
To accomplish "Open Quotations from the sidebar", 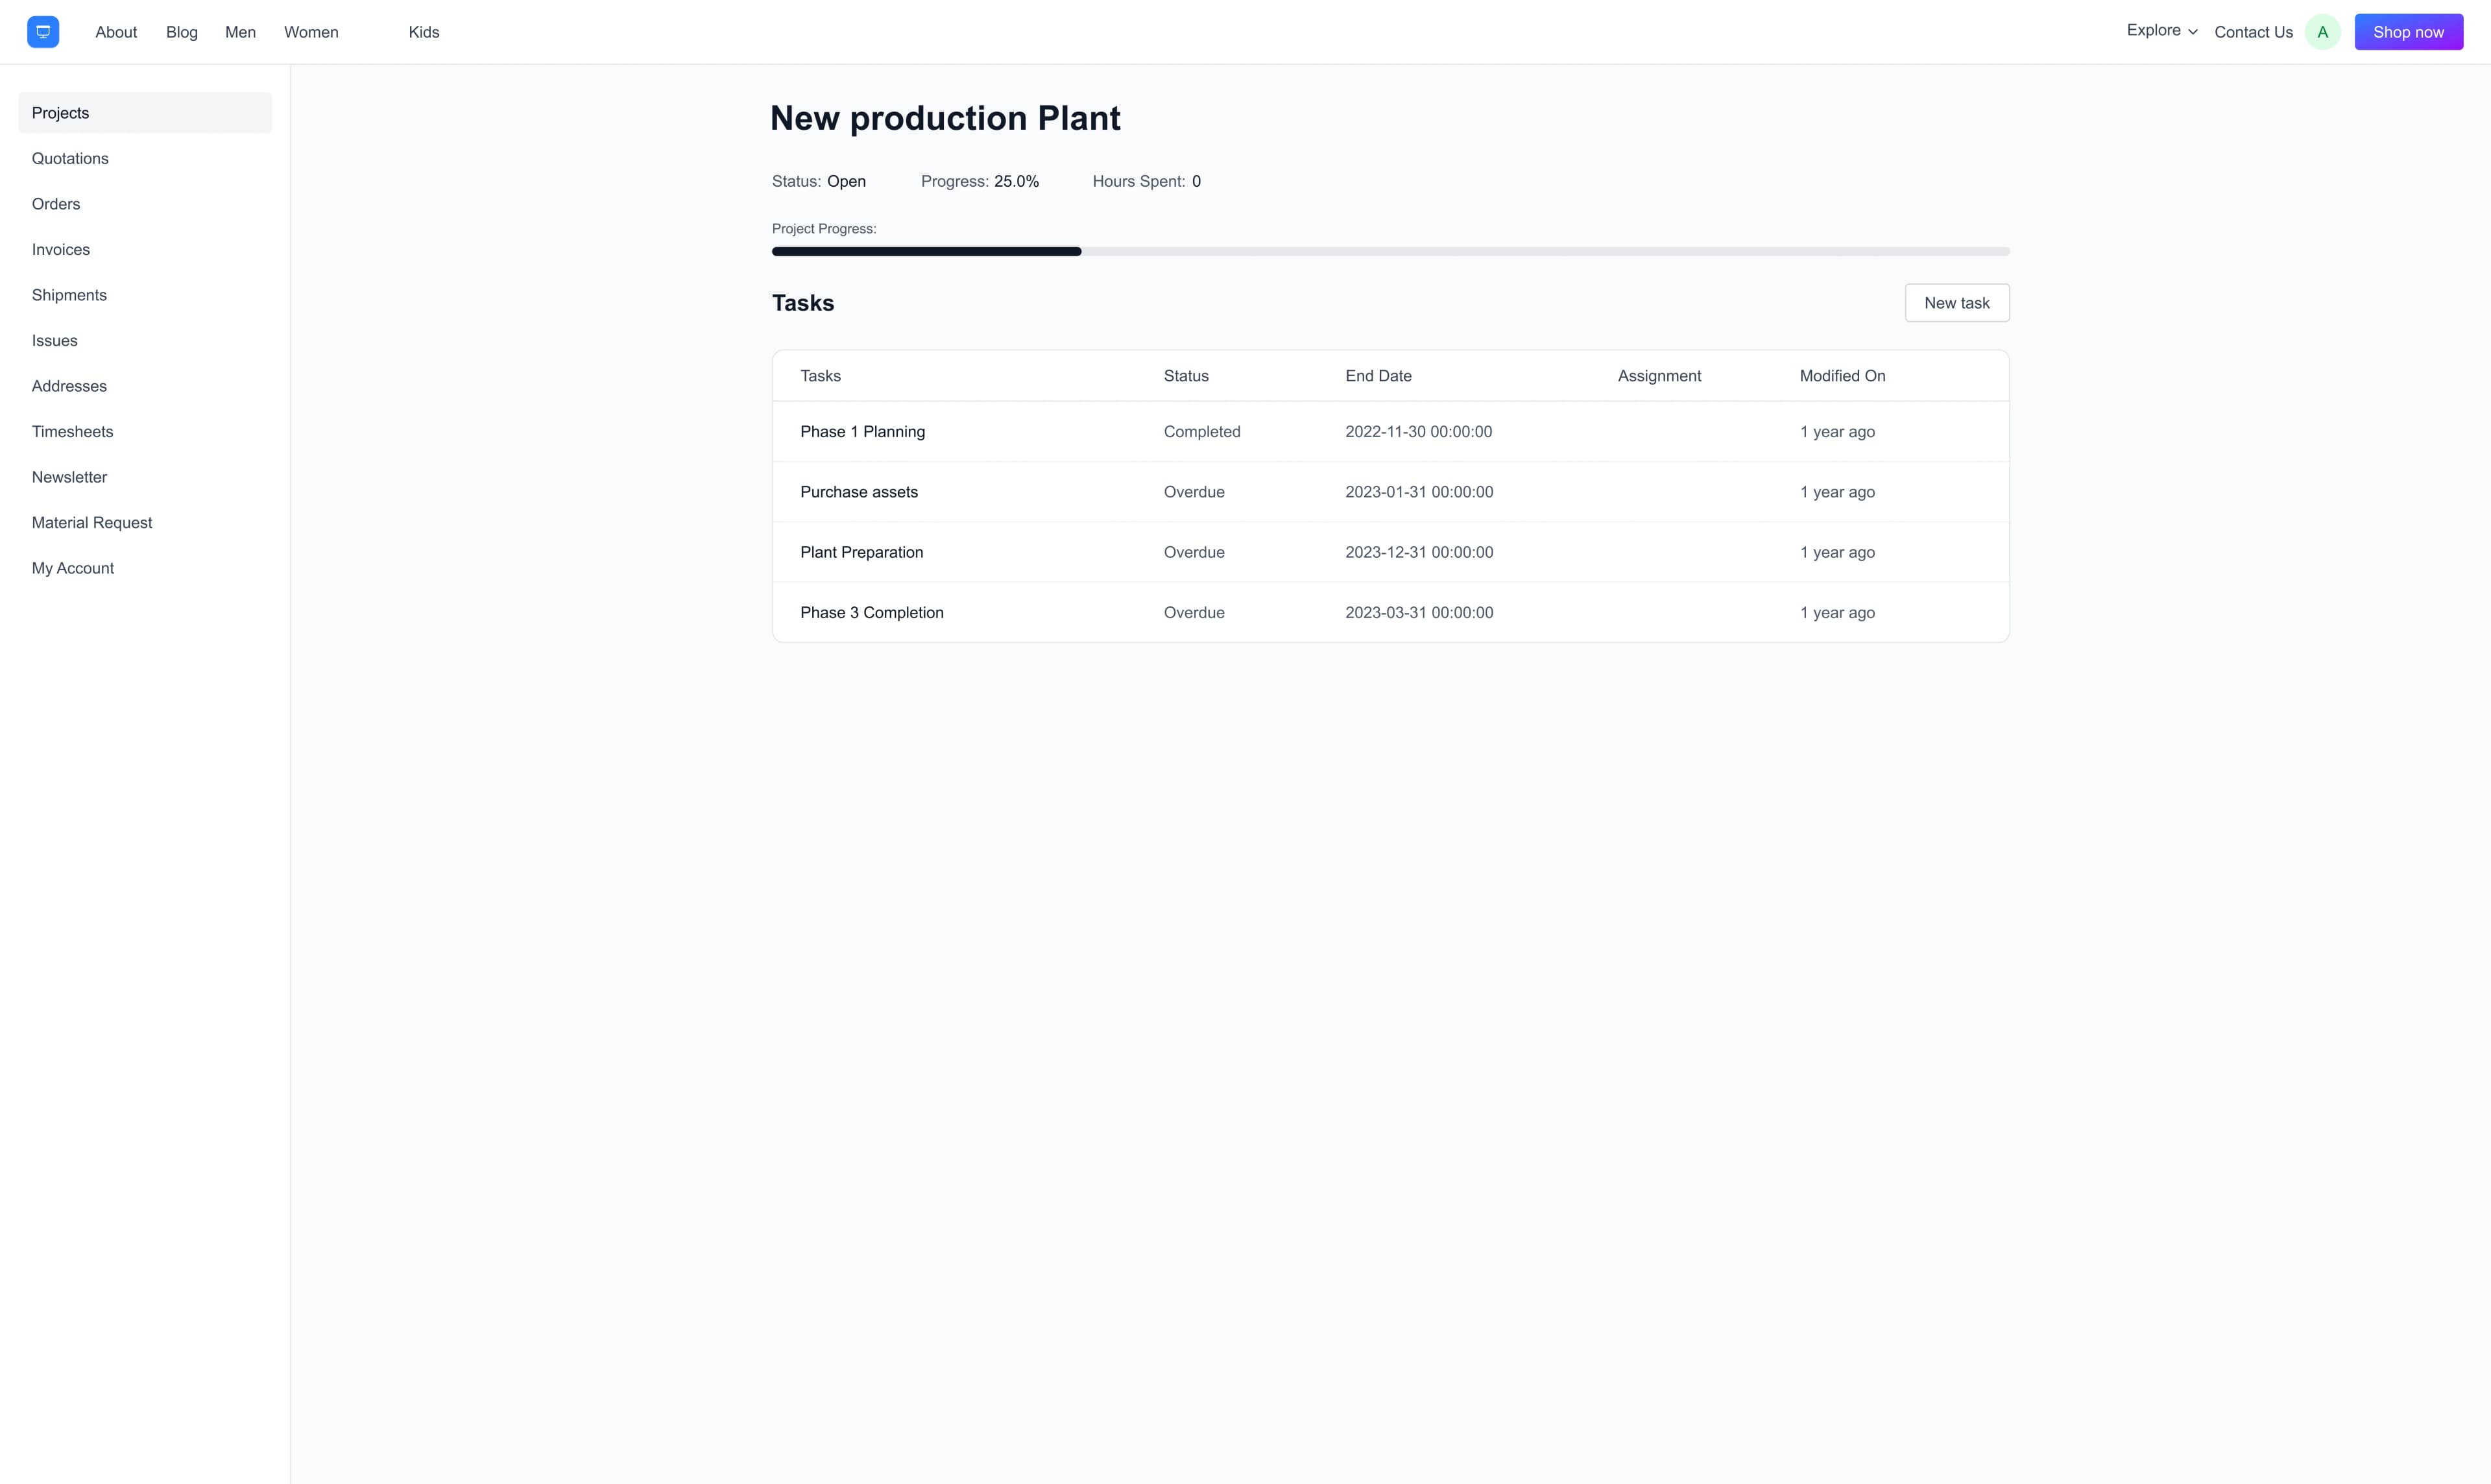I will [69, 158].
